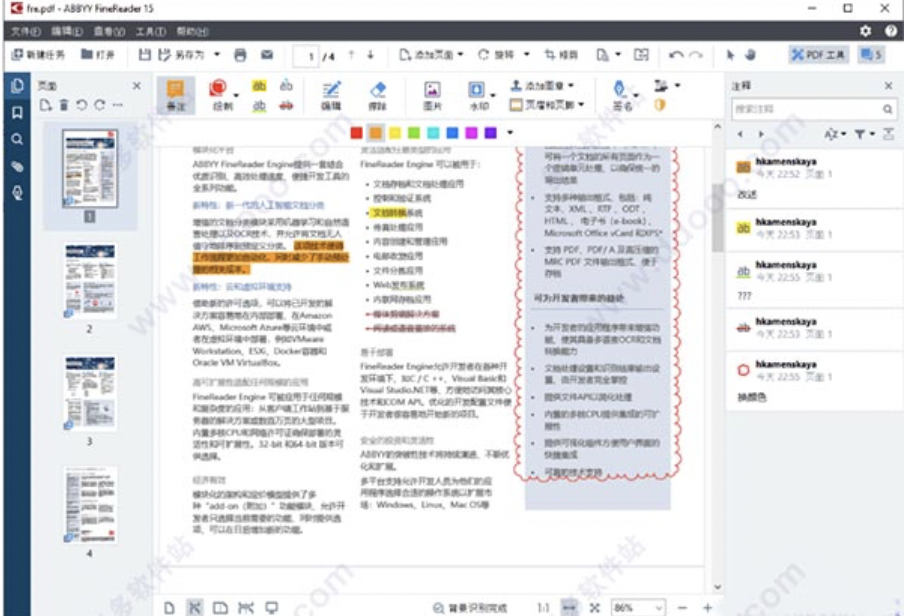This screenshot has height=616, width=904.
Task: Open the Attachments paperclip panel in sidebar
Action: [x=17, y=166]
